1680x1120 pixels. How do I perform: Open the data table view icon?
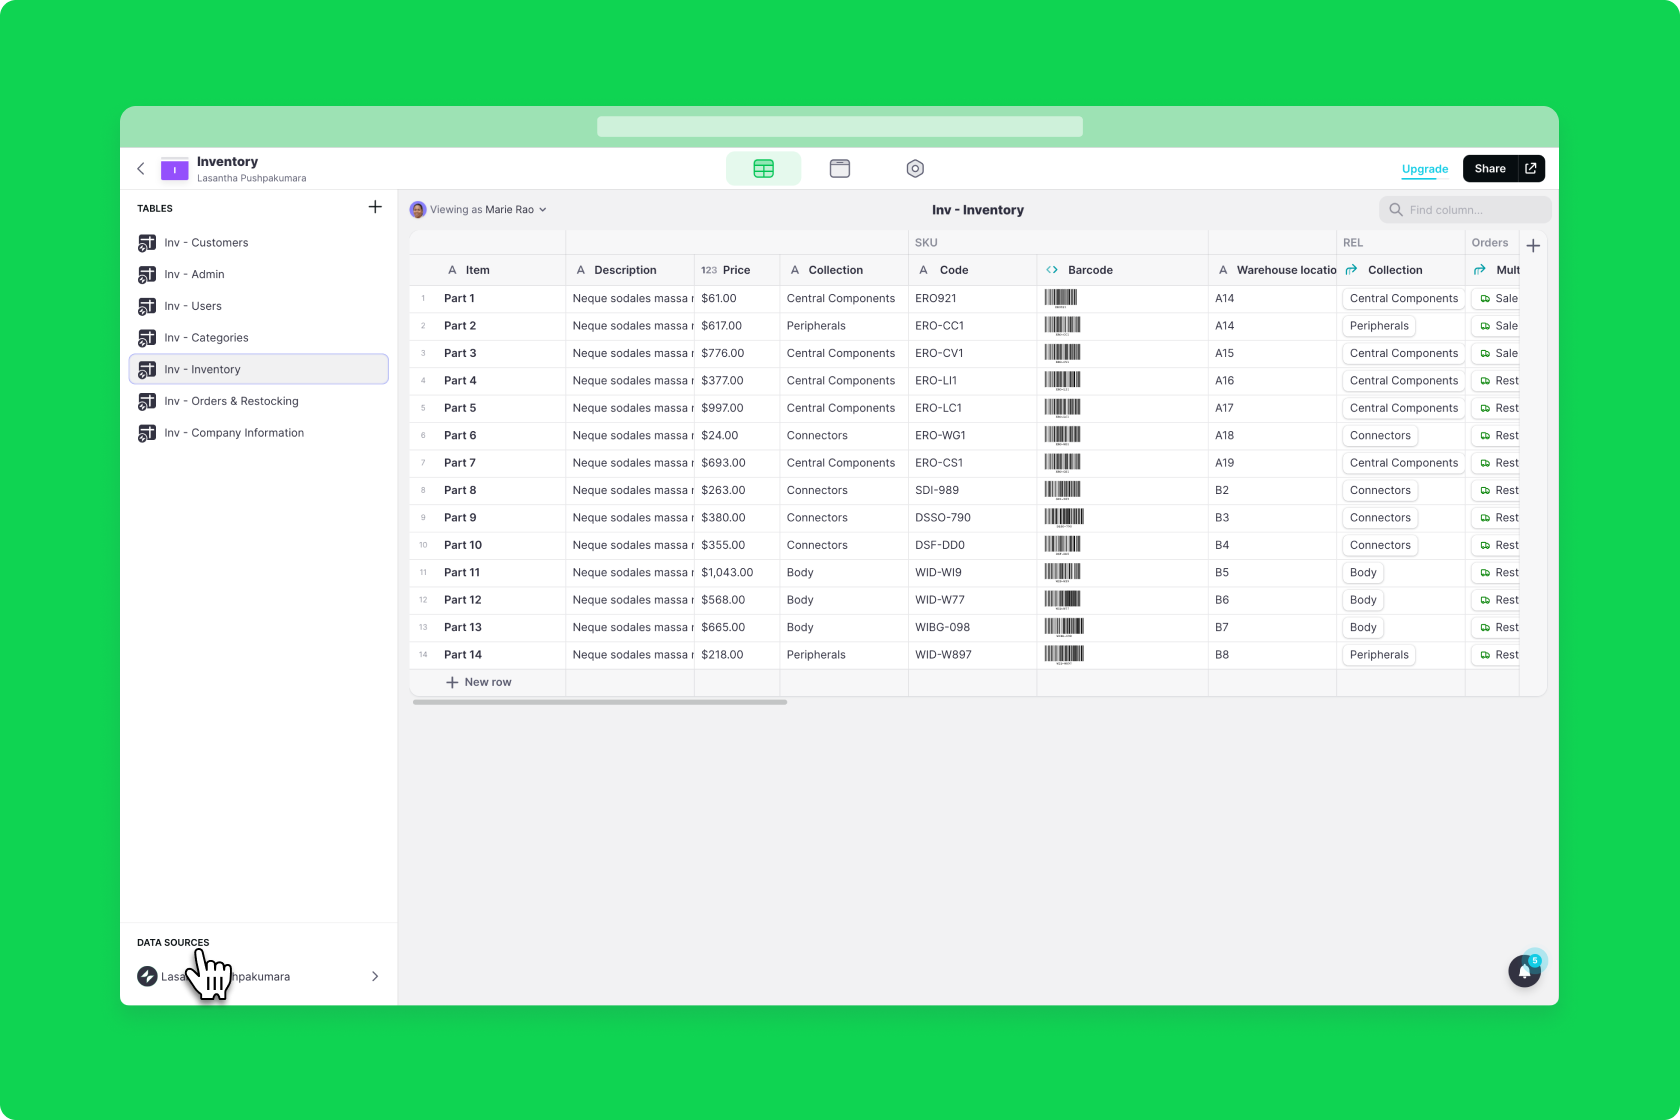pos(763,169)
